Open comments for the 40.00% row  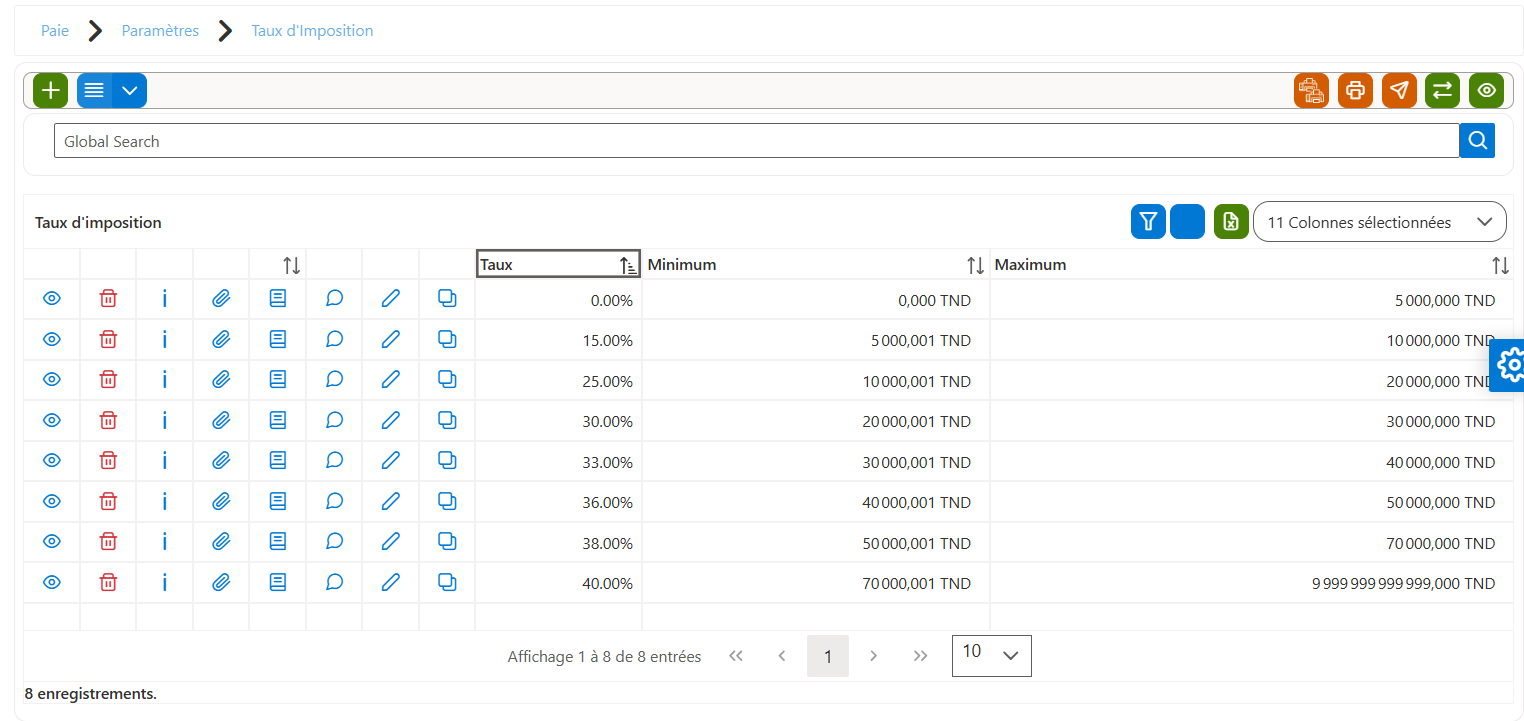tap(335, 583)
